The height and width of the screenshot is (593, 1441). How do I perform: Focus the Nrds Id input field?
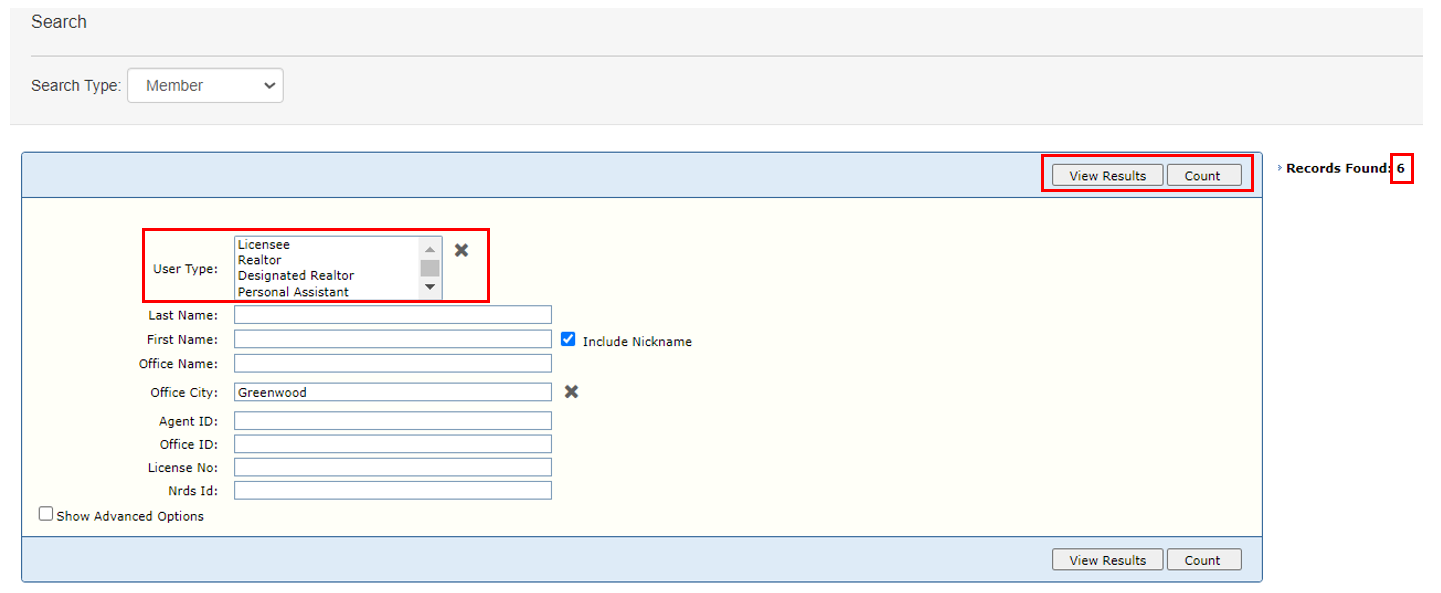(x=393, y=491)
